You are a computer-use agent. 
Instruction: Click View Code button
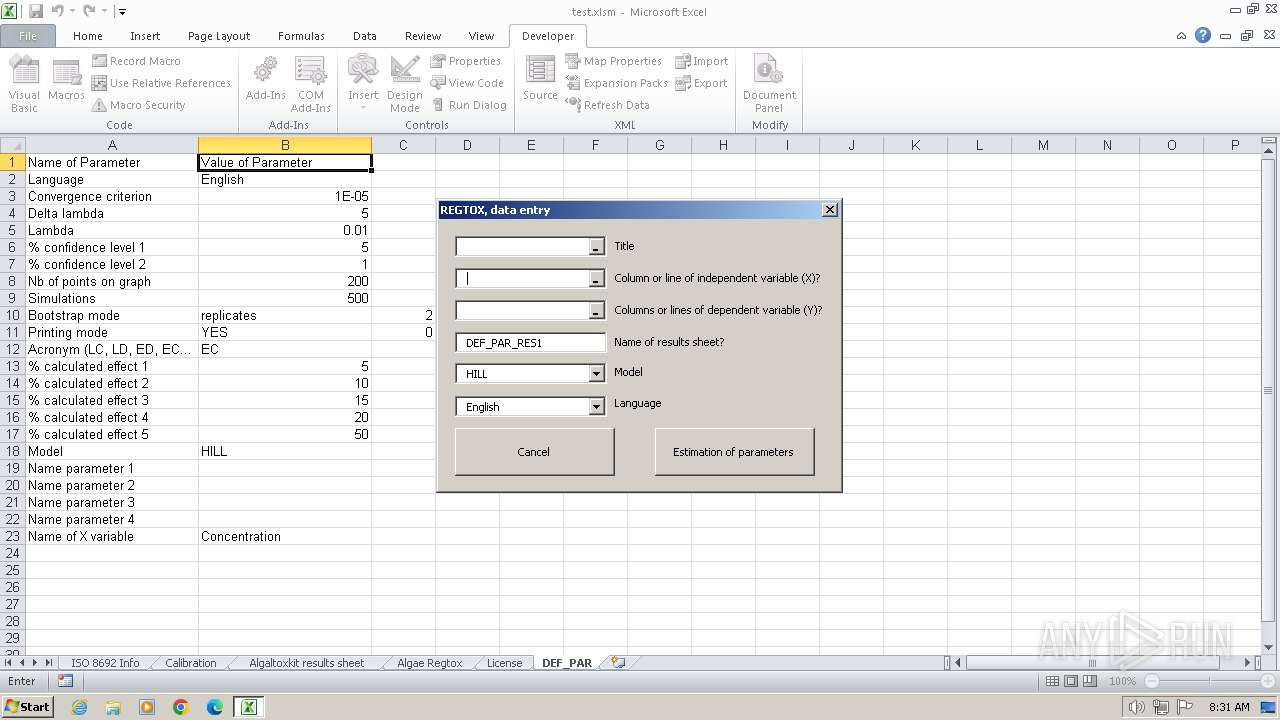click(467, 83)
